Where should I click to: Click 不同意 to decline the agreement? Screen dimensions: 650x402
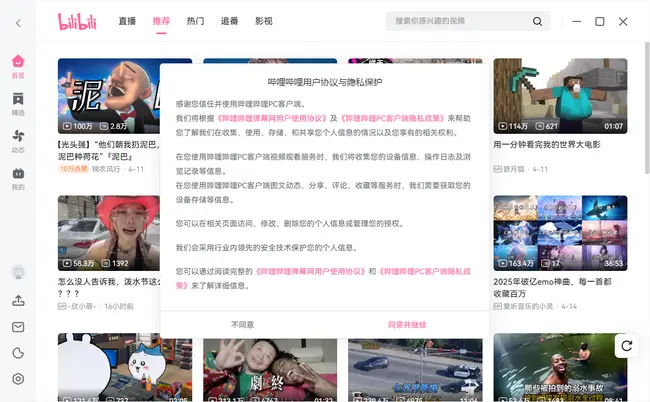(x=242, y=325)
